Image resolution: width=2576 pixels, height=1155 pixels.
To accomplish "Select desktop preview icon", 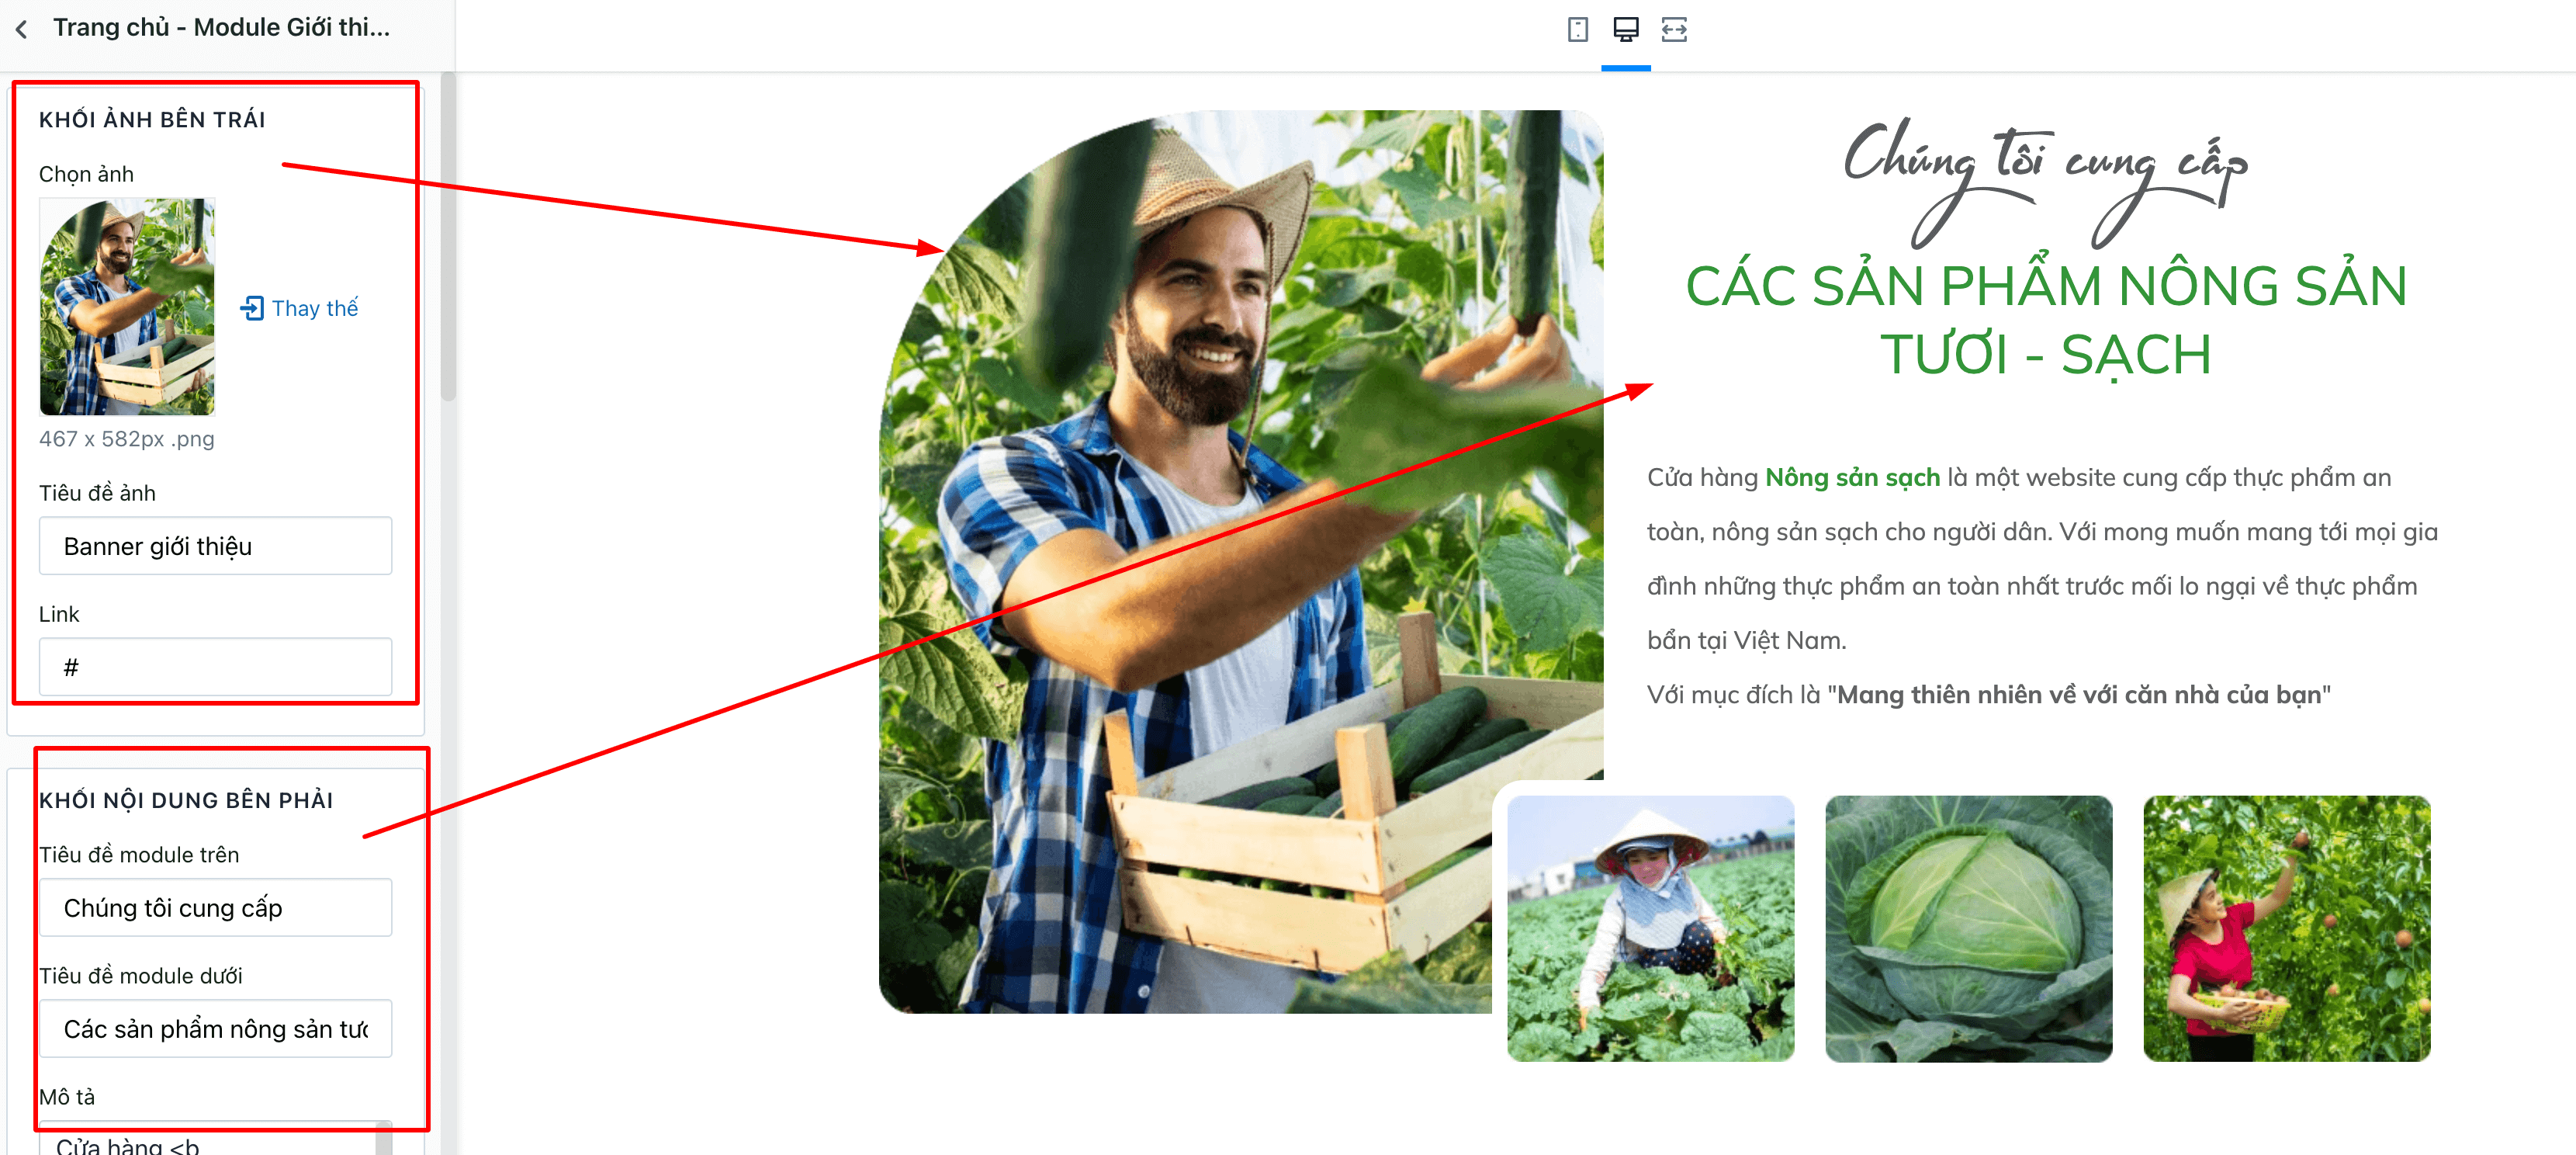I will 1626,30.
